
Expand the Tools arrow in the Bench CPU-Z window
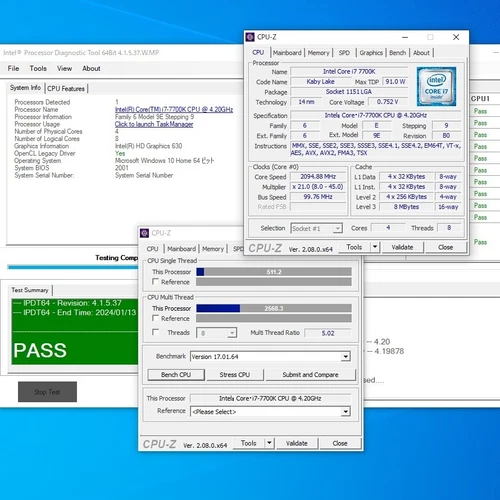[x=269, y=443]
